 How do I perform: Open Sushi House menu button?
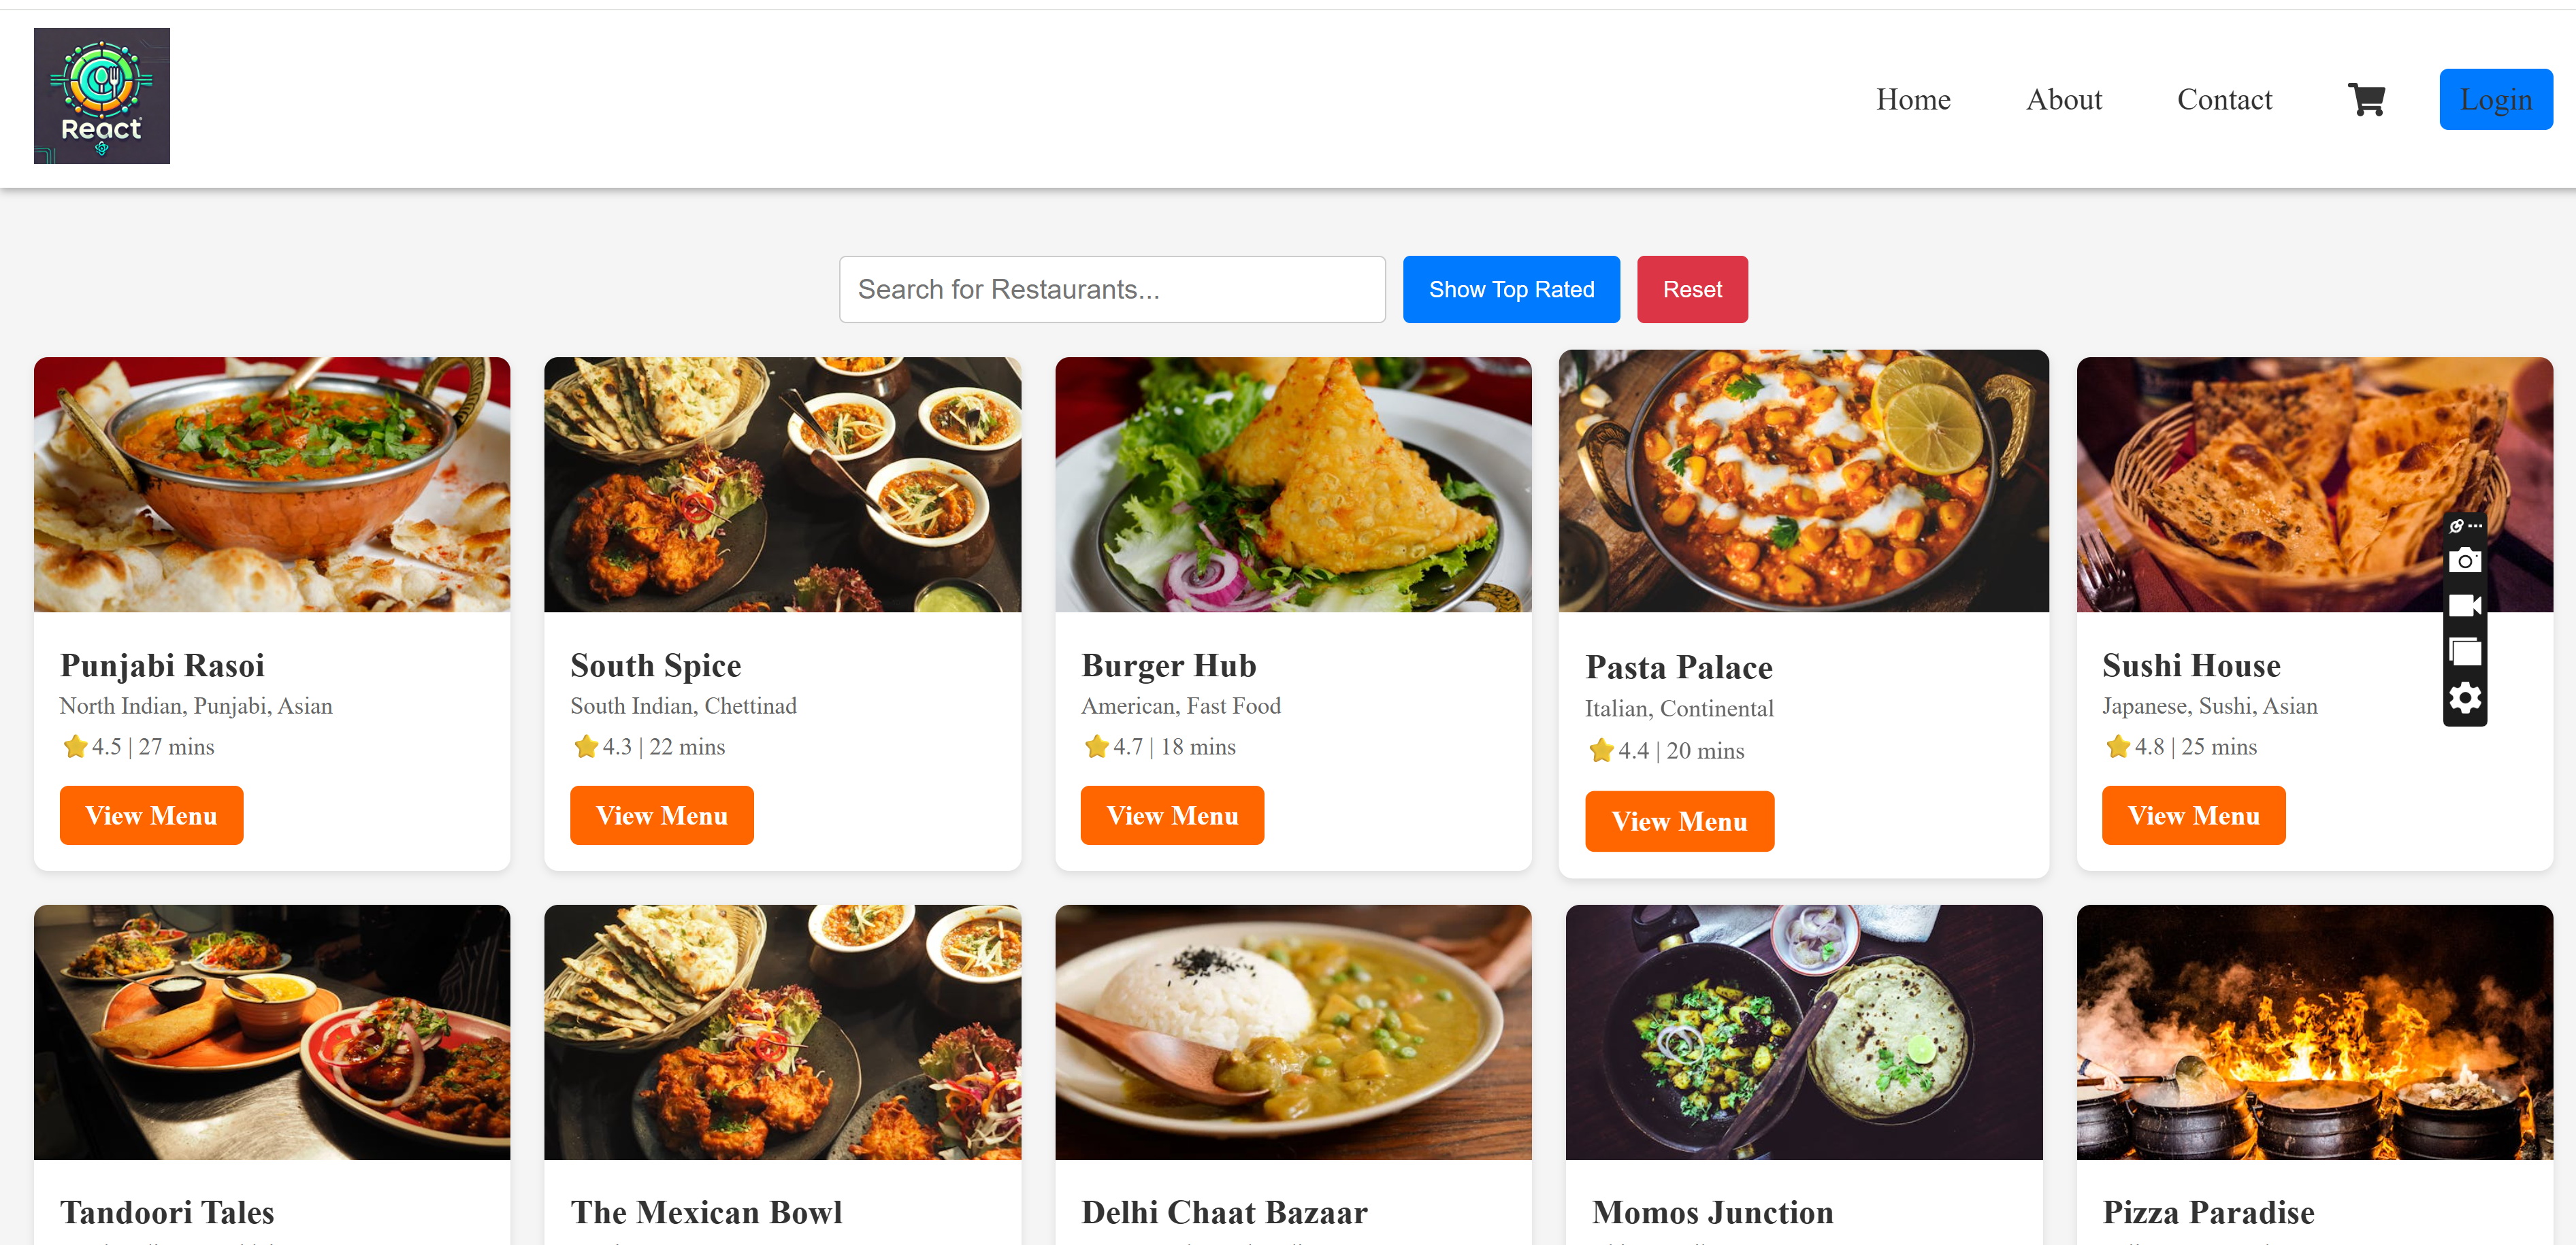coord(2192,815)
